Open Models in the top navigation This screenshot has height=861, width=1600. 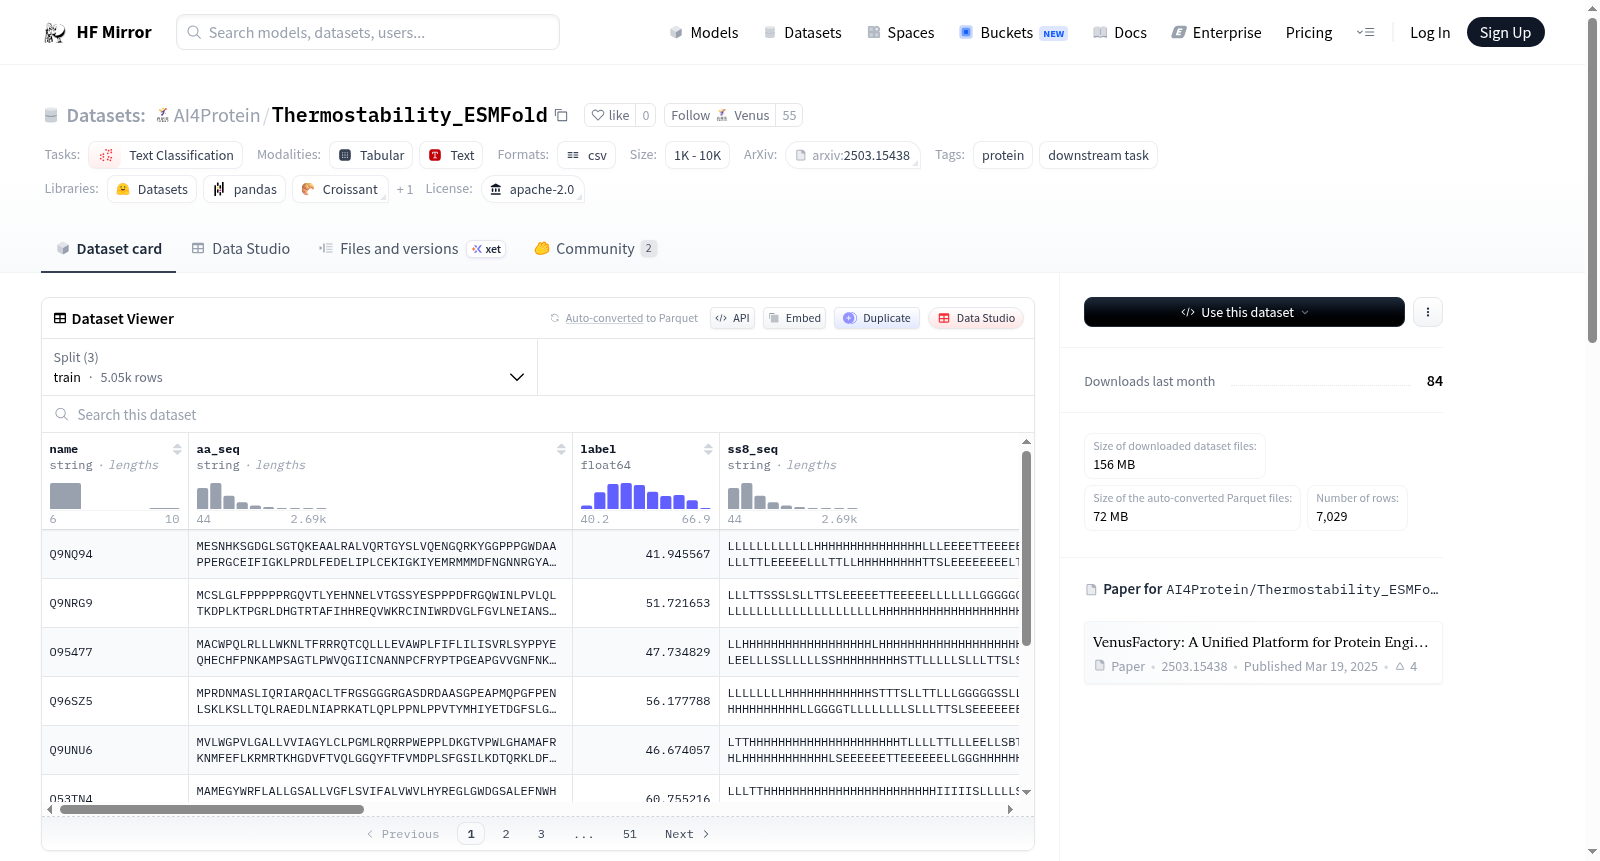coord(704,33)
